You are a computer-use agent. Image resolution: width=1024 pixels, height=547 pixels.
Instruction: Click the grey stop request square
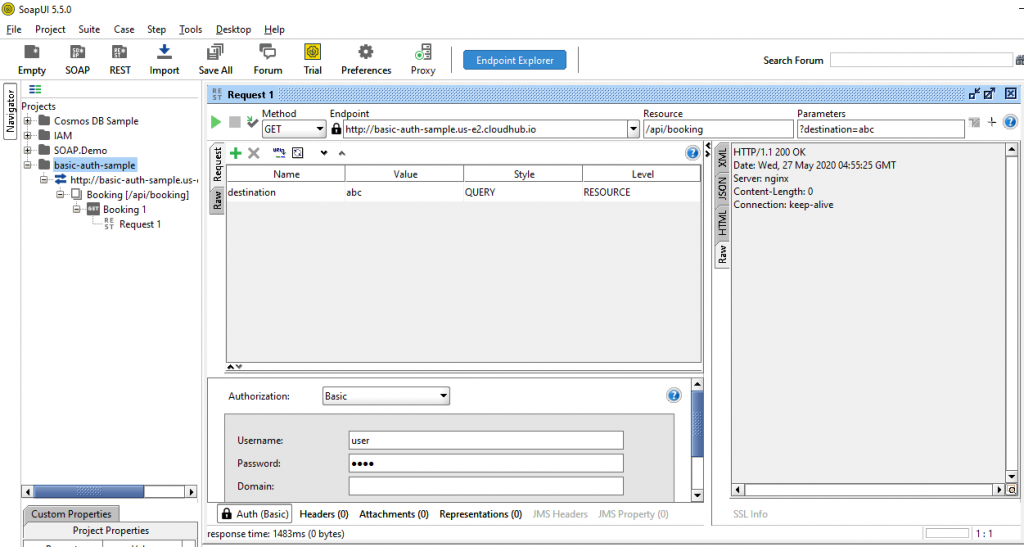(x=234, y=122)
